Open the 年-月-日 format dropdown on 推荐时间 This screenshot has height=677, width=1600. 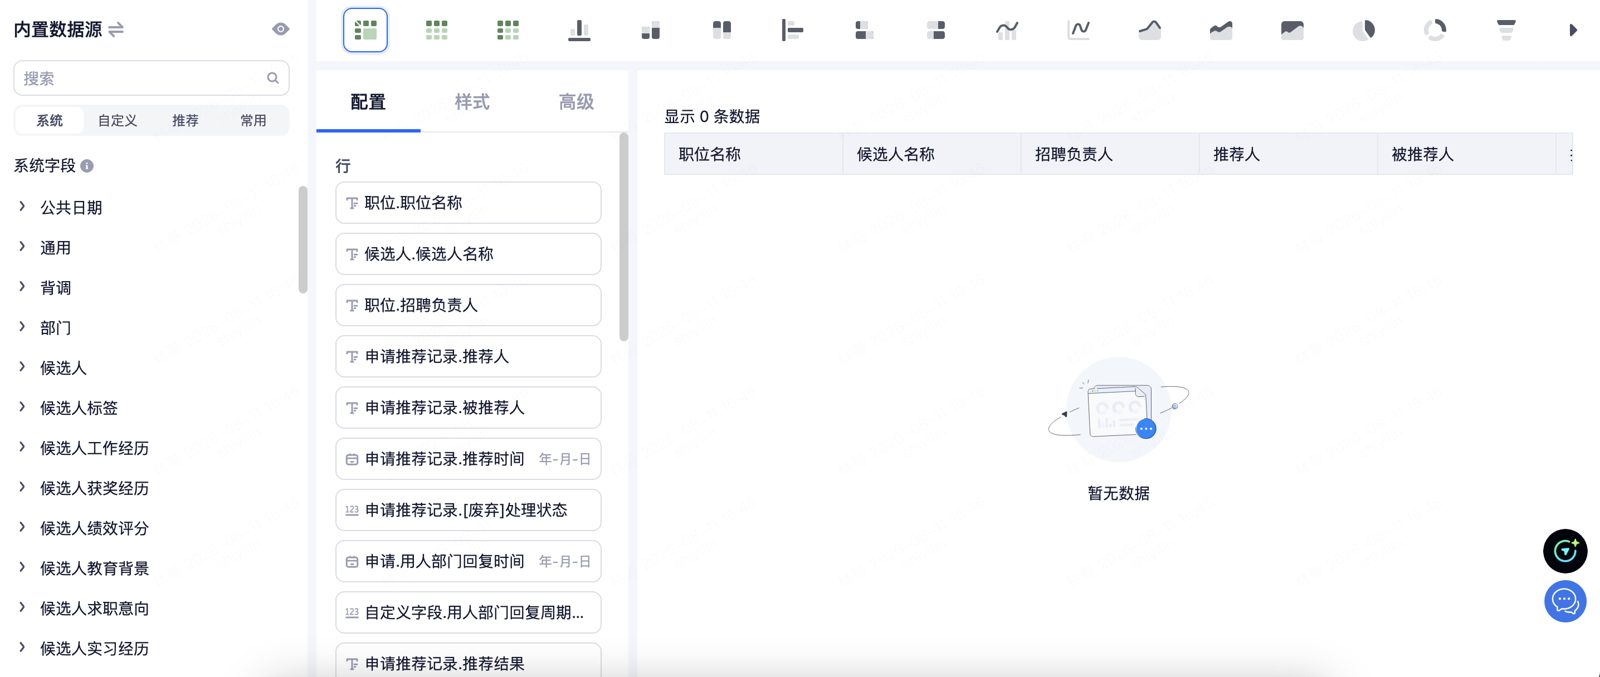(x=565, y=459)
